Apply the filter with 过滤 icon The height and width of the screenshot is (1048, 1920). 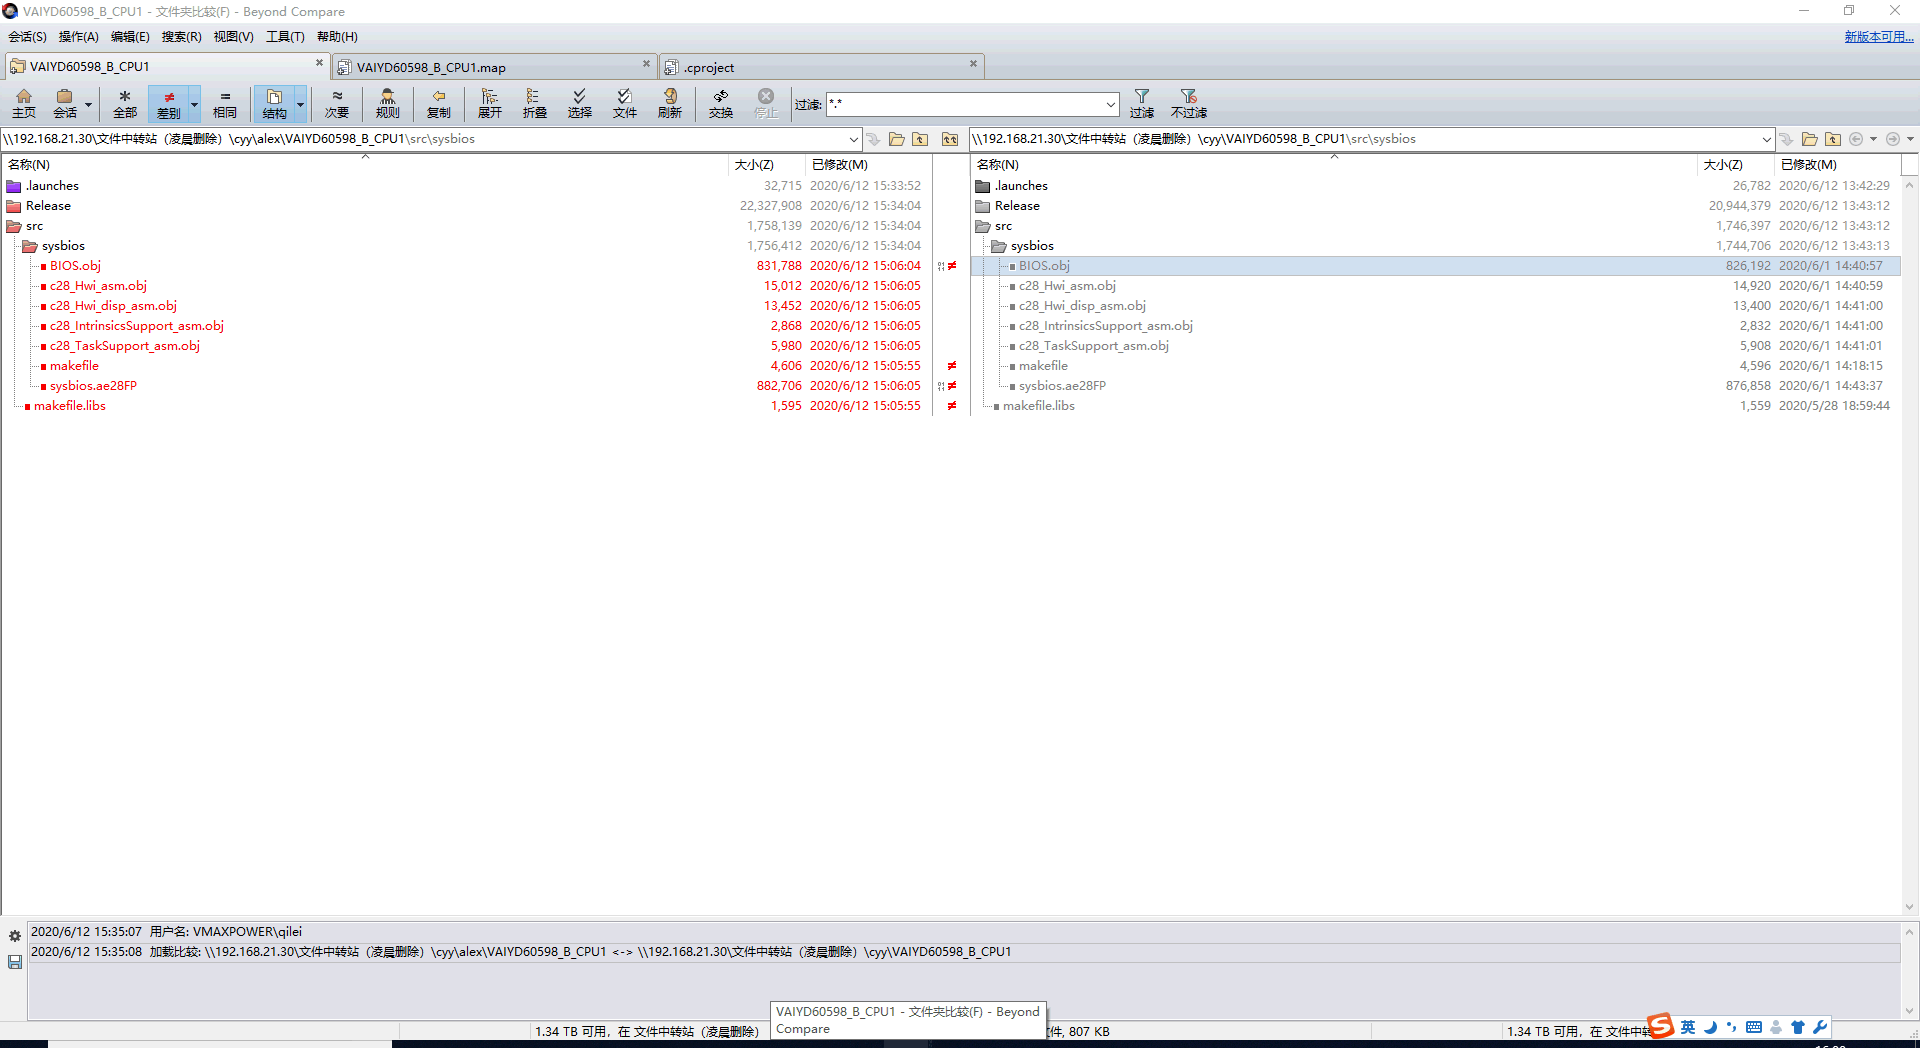tap(1142, 103)
